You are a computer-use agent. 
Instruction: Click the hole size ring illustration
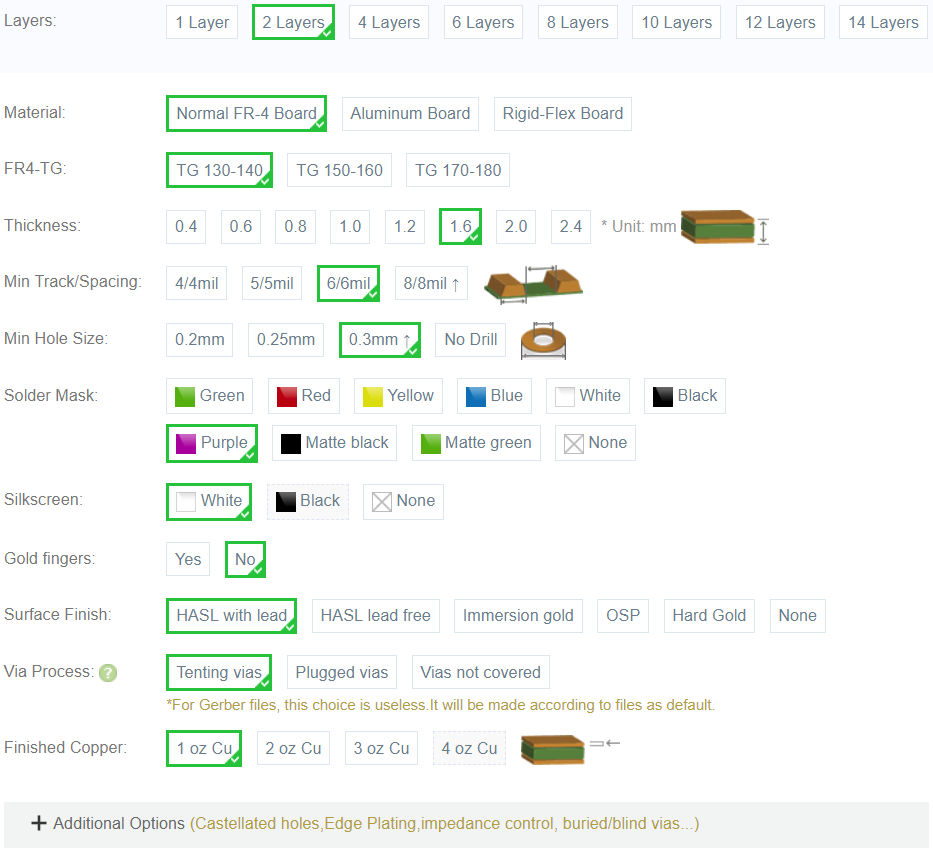point(543,341)
